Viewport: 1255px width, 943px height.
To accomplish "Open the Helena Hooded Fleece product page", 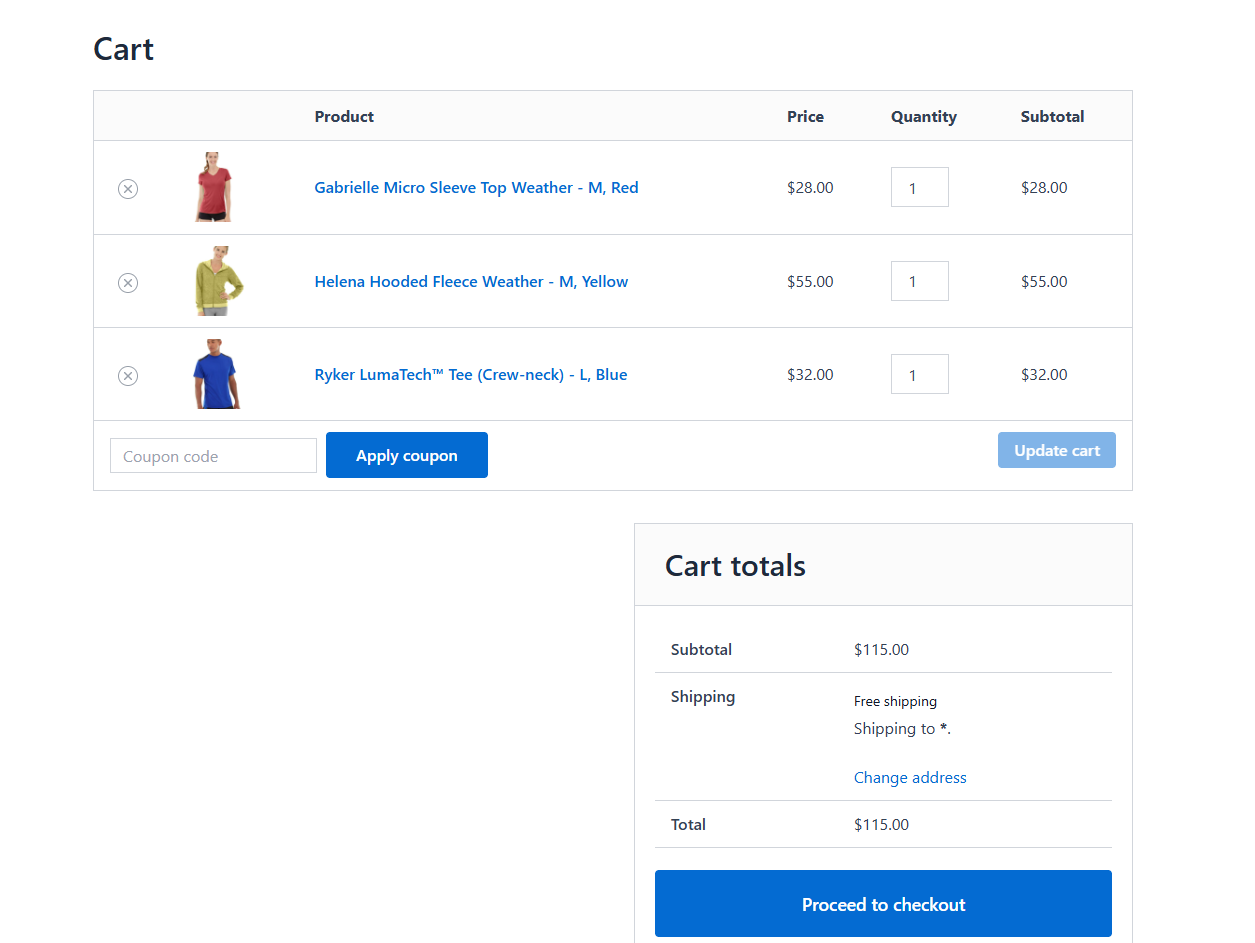I will tap(471, 281).
